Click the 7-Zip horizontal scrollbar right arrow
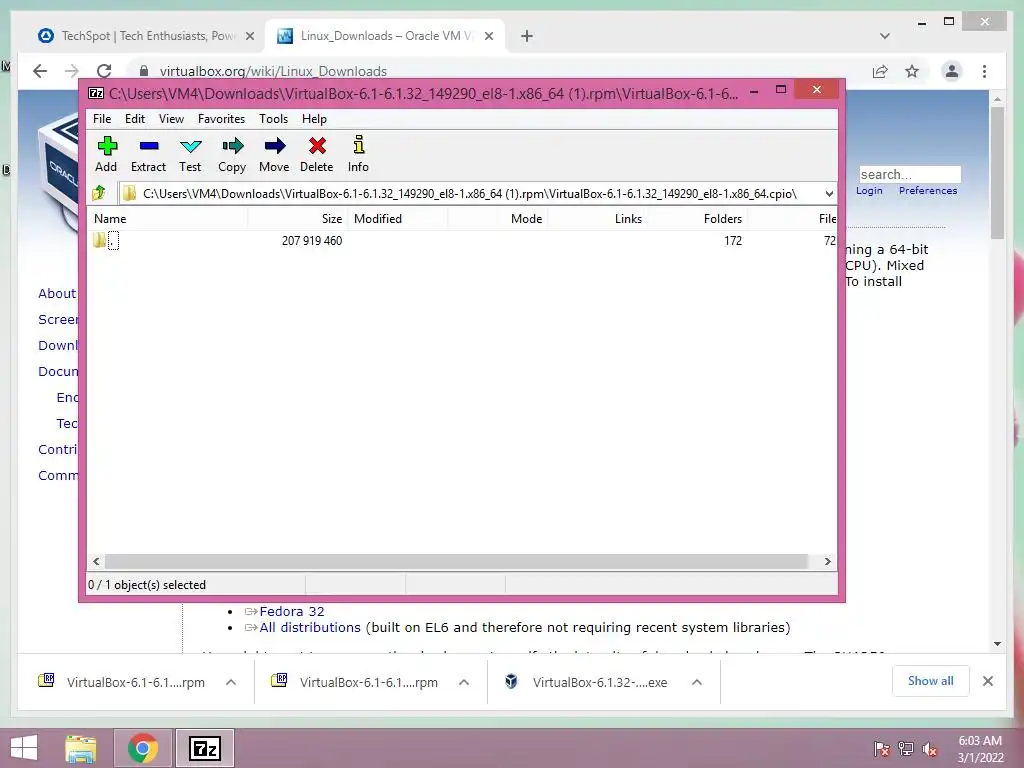Image resolution: width=1024 pixels, height=768 pixels. [x=827, y=562]
